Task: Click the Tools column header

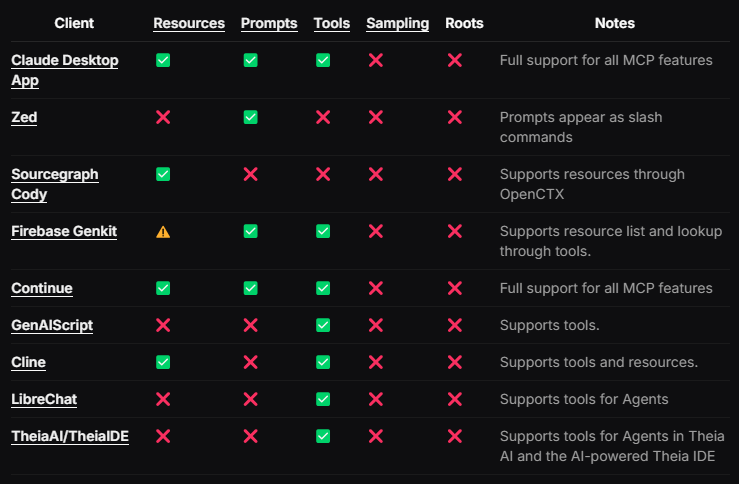Action: (332, 23)
